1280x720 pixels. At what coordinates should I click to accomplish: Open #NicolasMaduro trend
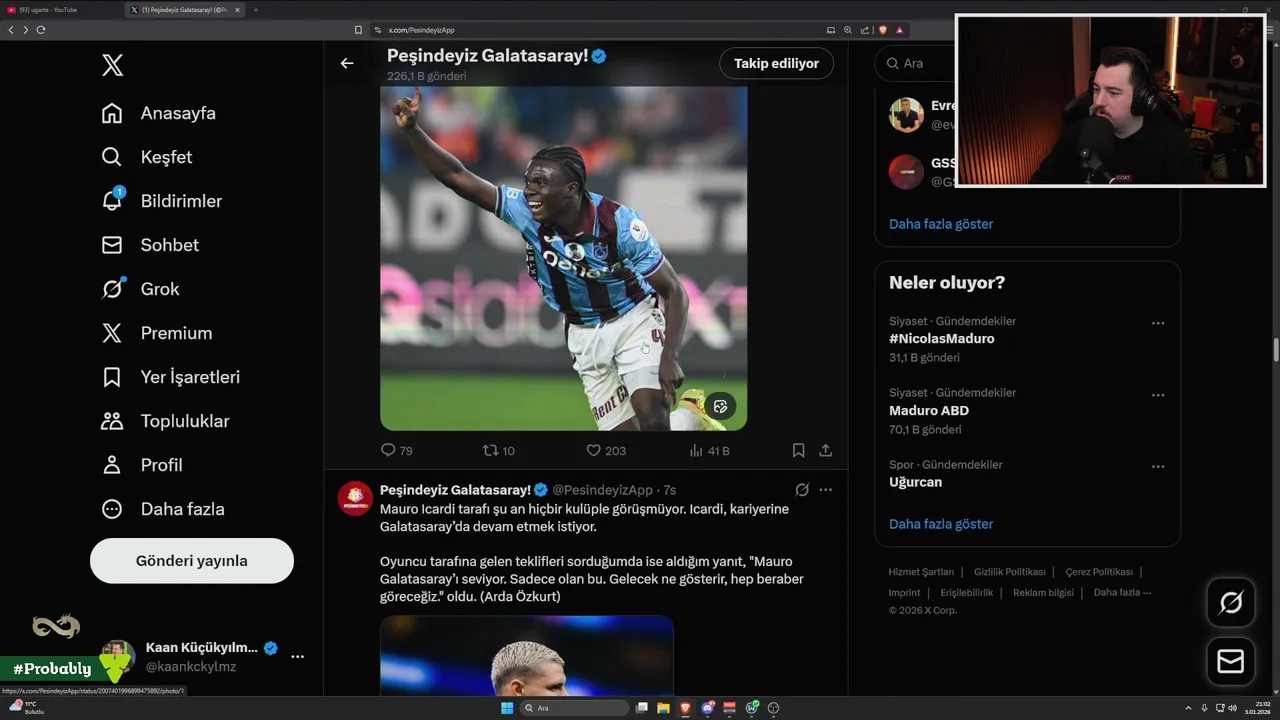click(941, 339)
